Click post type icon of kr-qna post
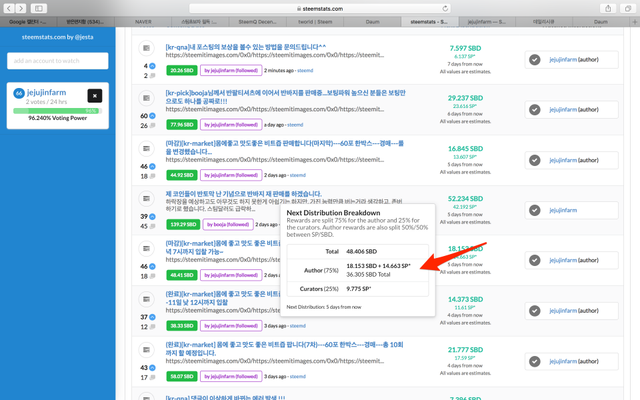 pos(147,48)
